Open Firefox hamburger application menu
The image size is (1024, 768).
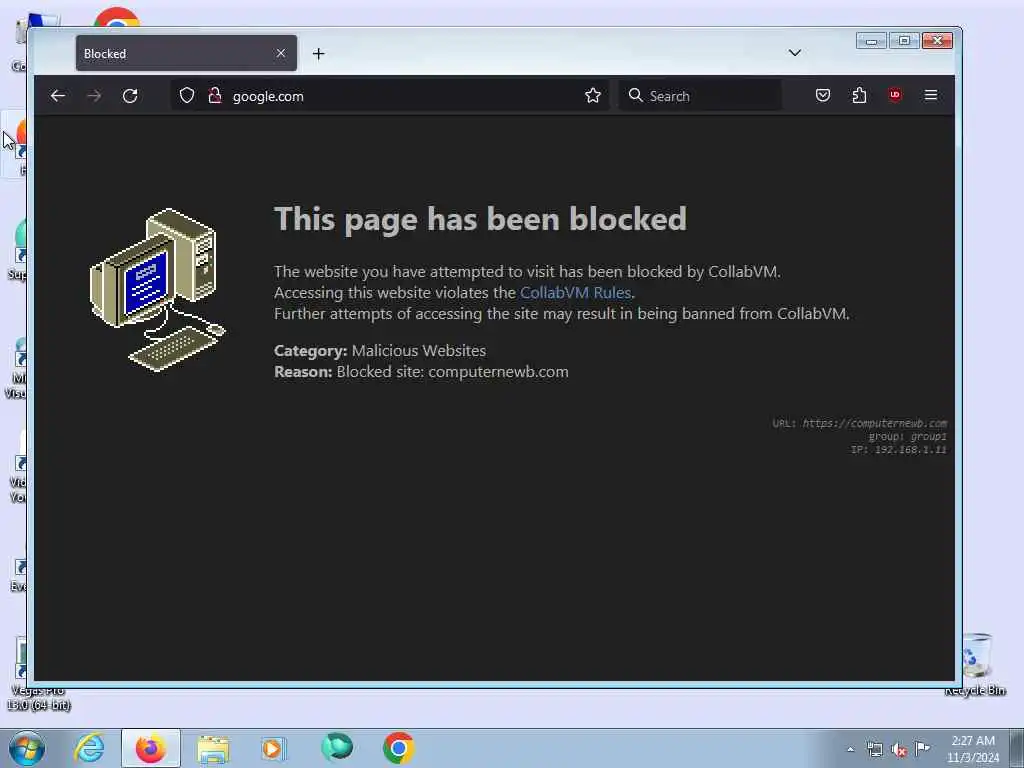click(931, 95)
